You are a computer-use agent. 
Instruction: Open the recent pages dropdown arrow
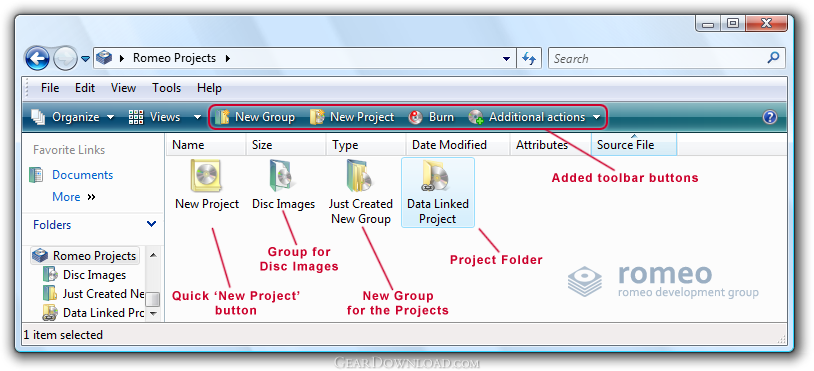pos(85,59)
